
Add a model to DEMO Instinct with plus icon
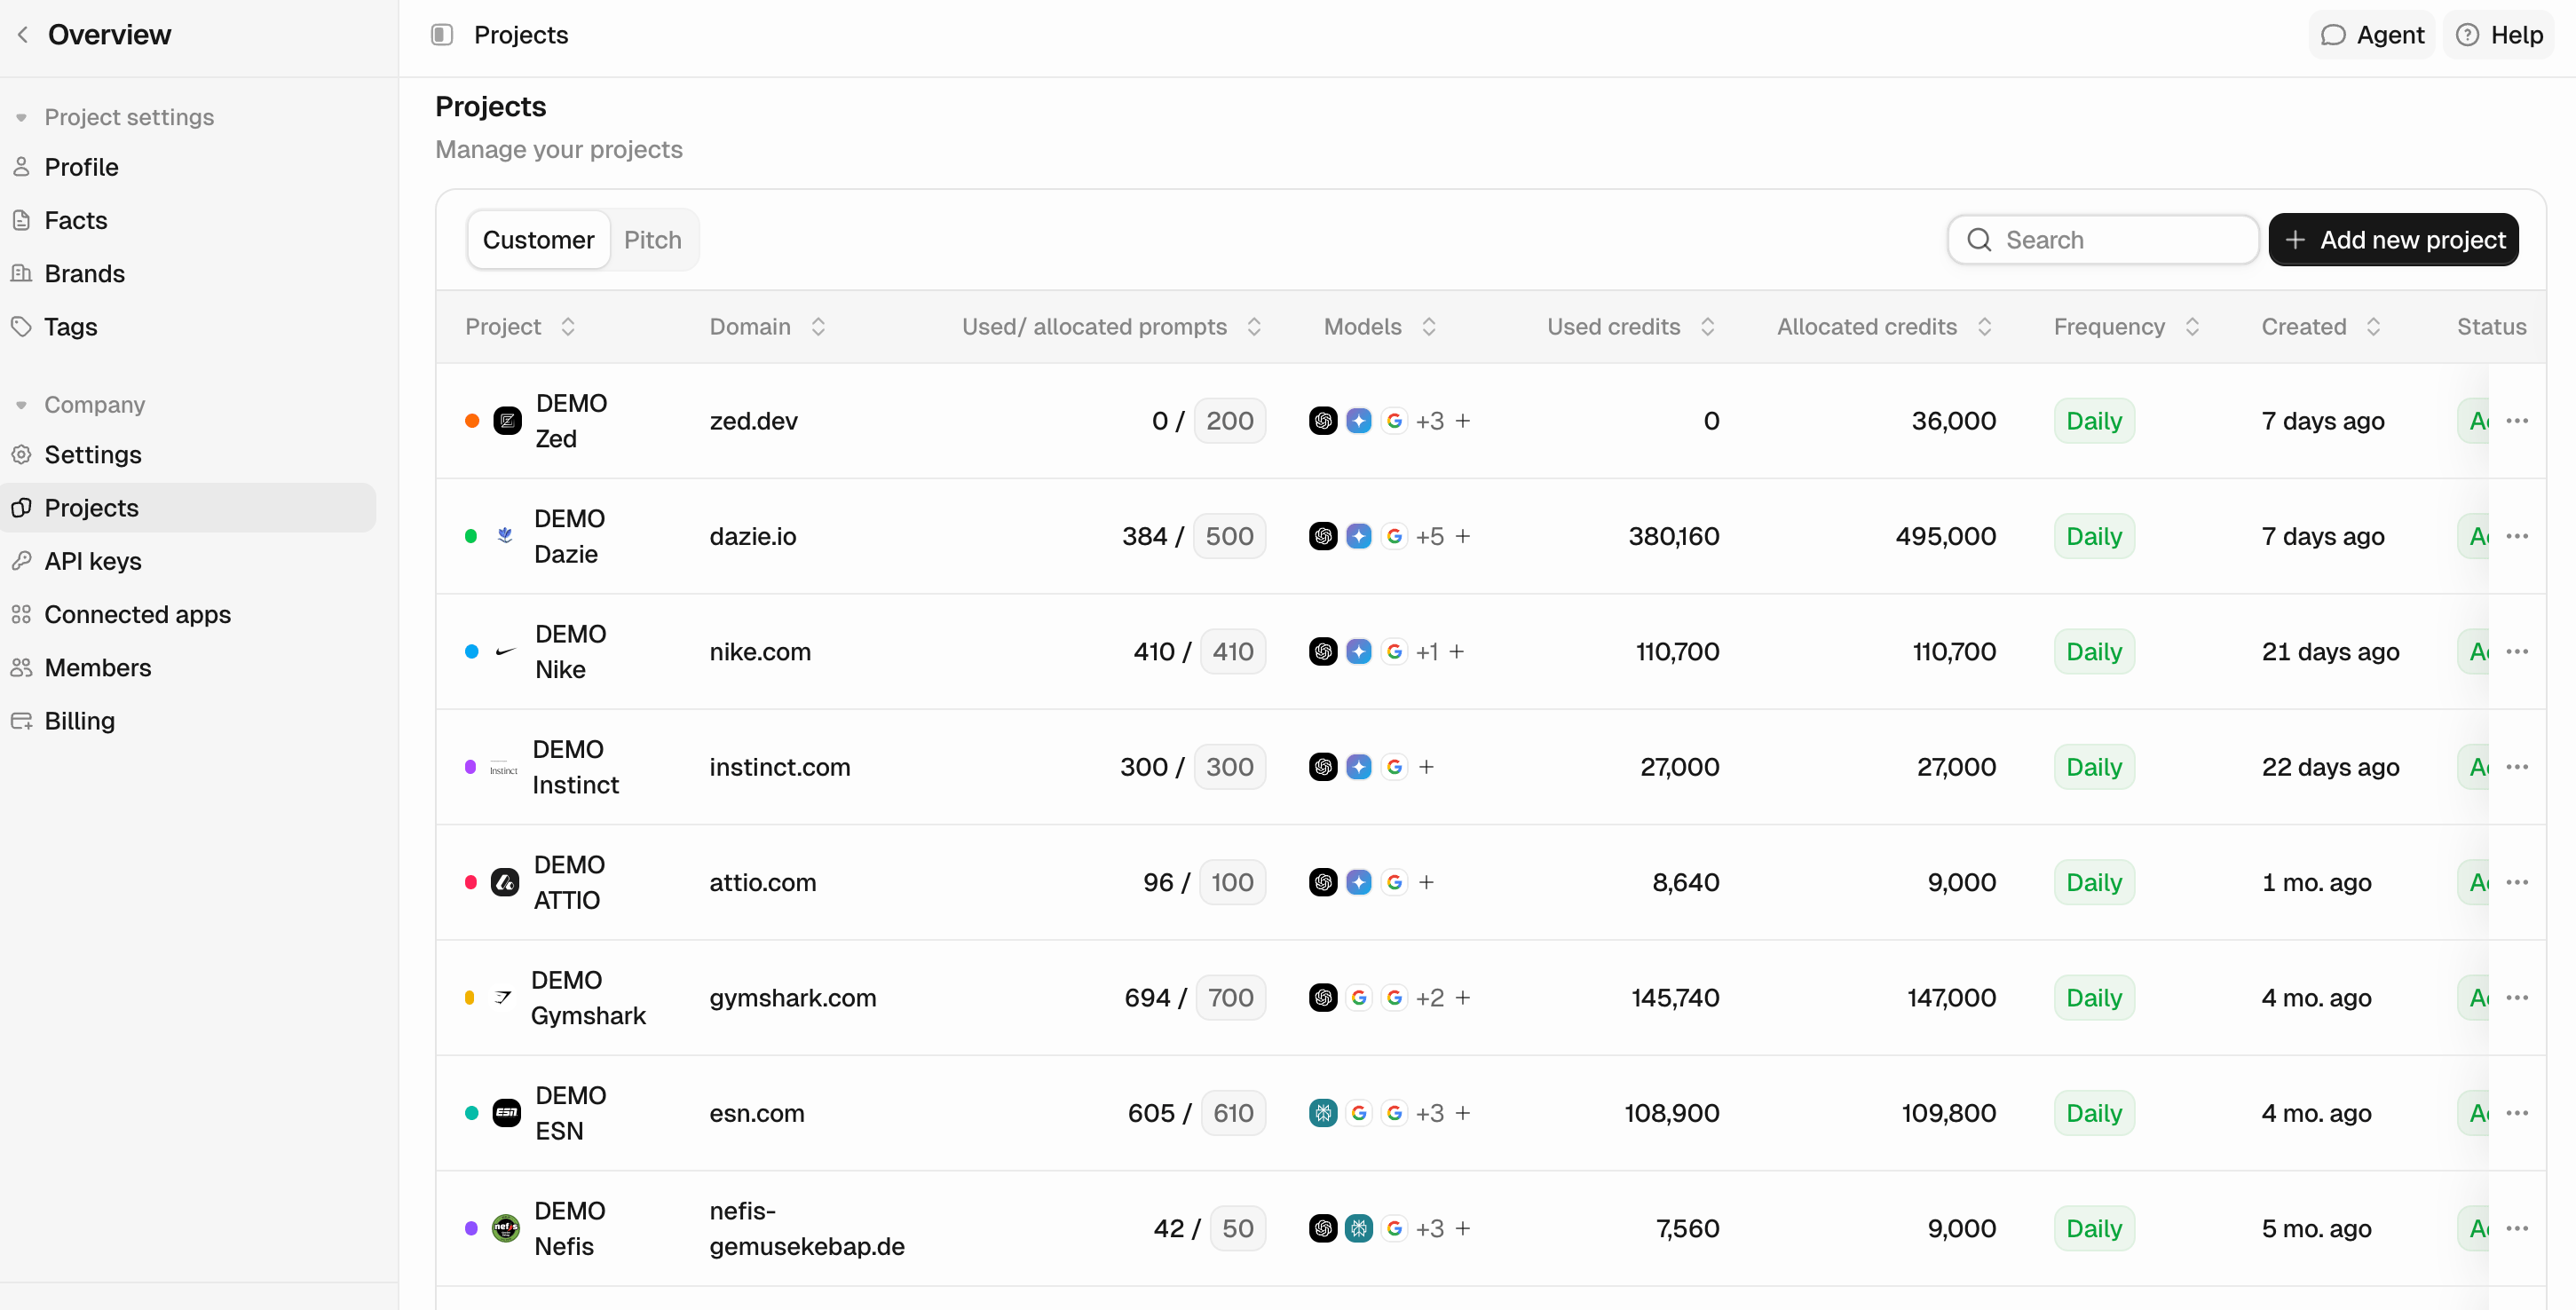click(1427, 767)
